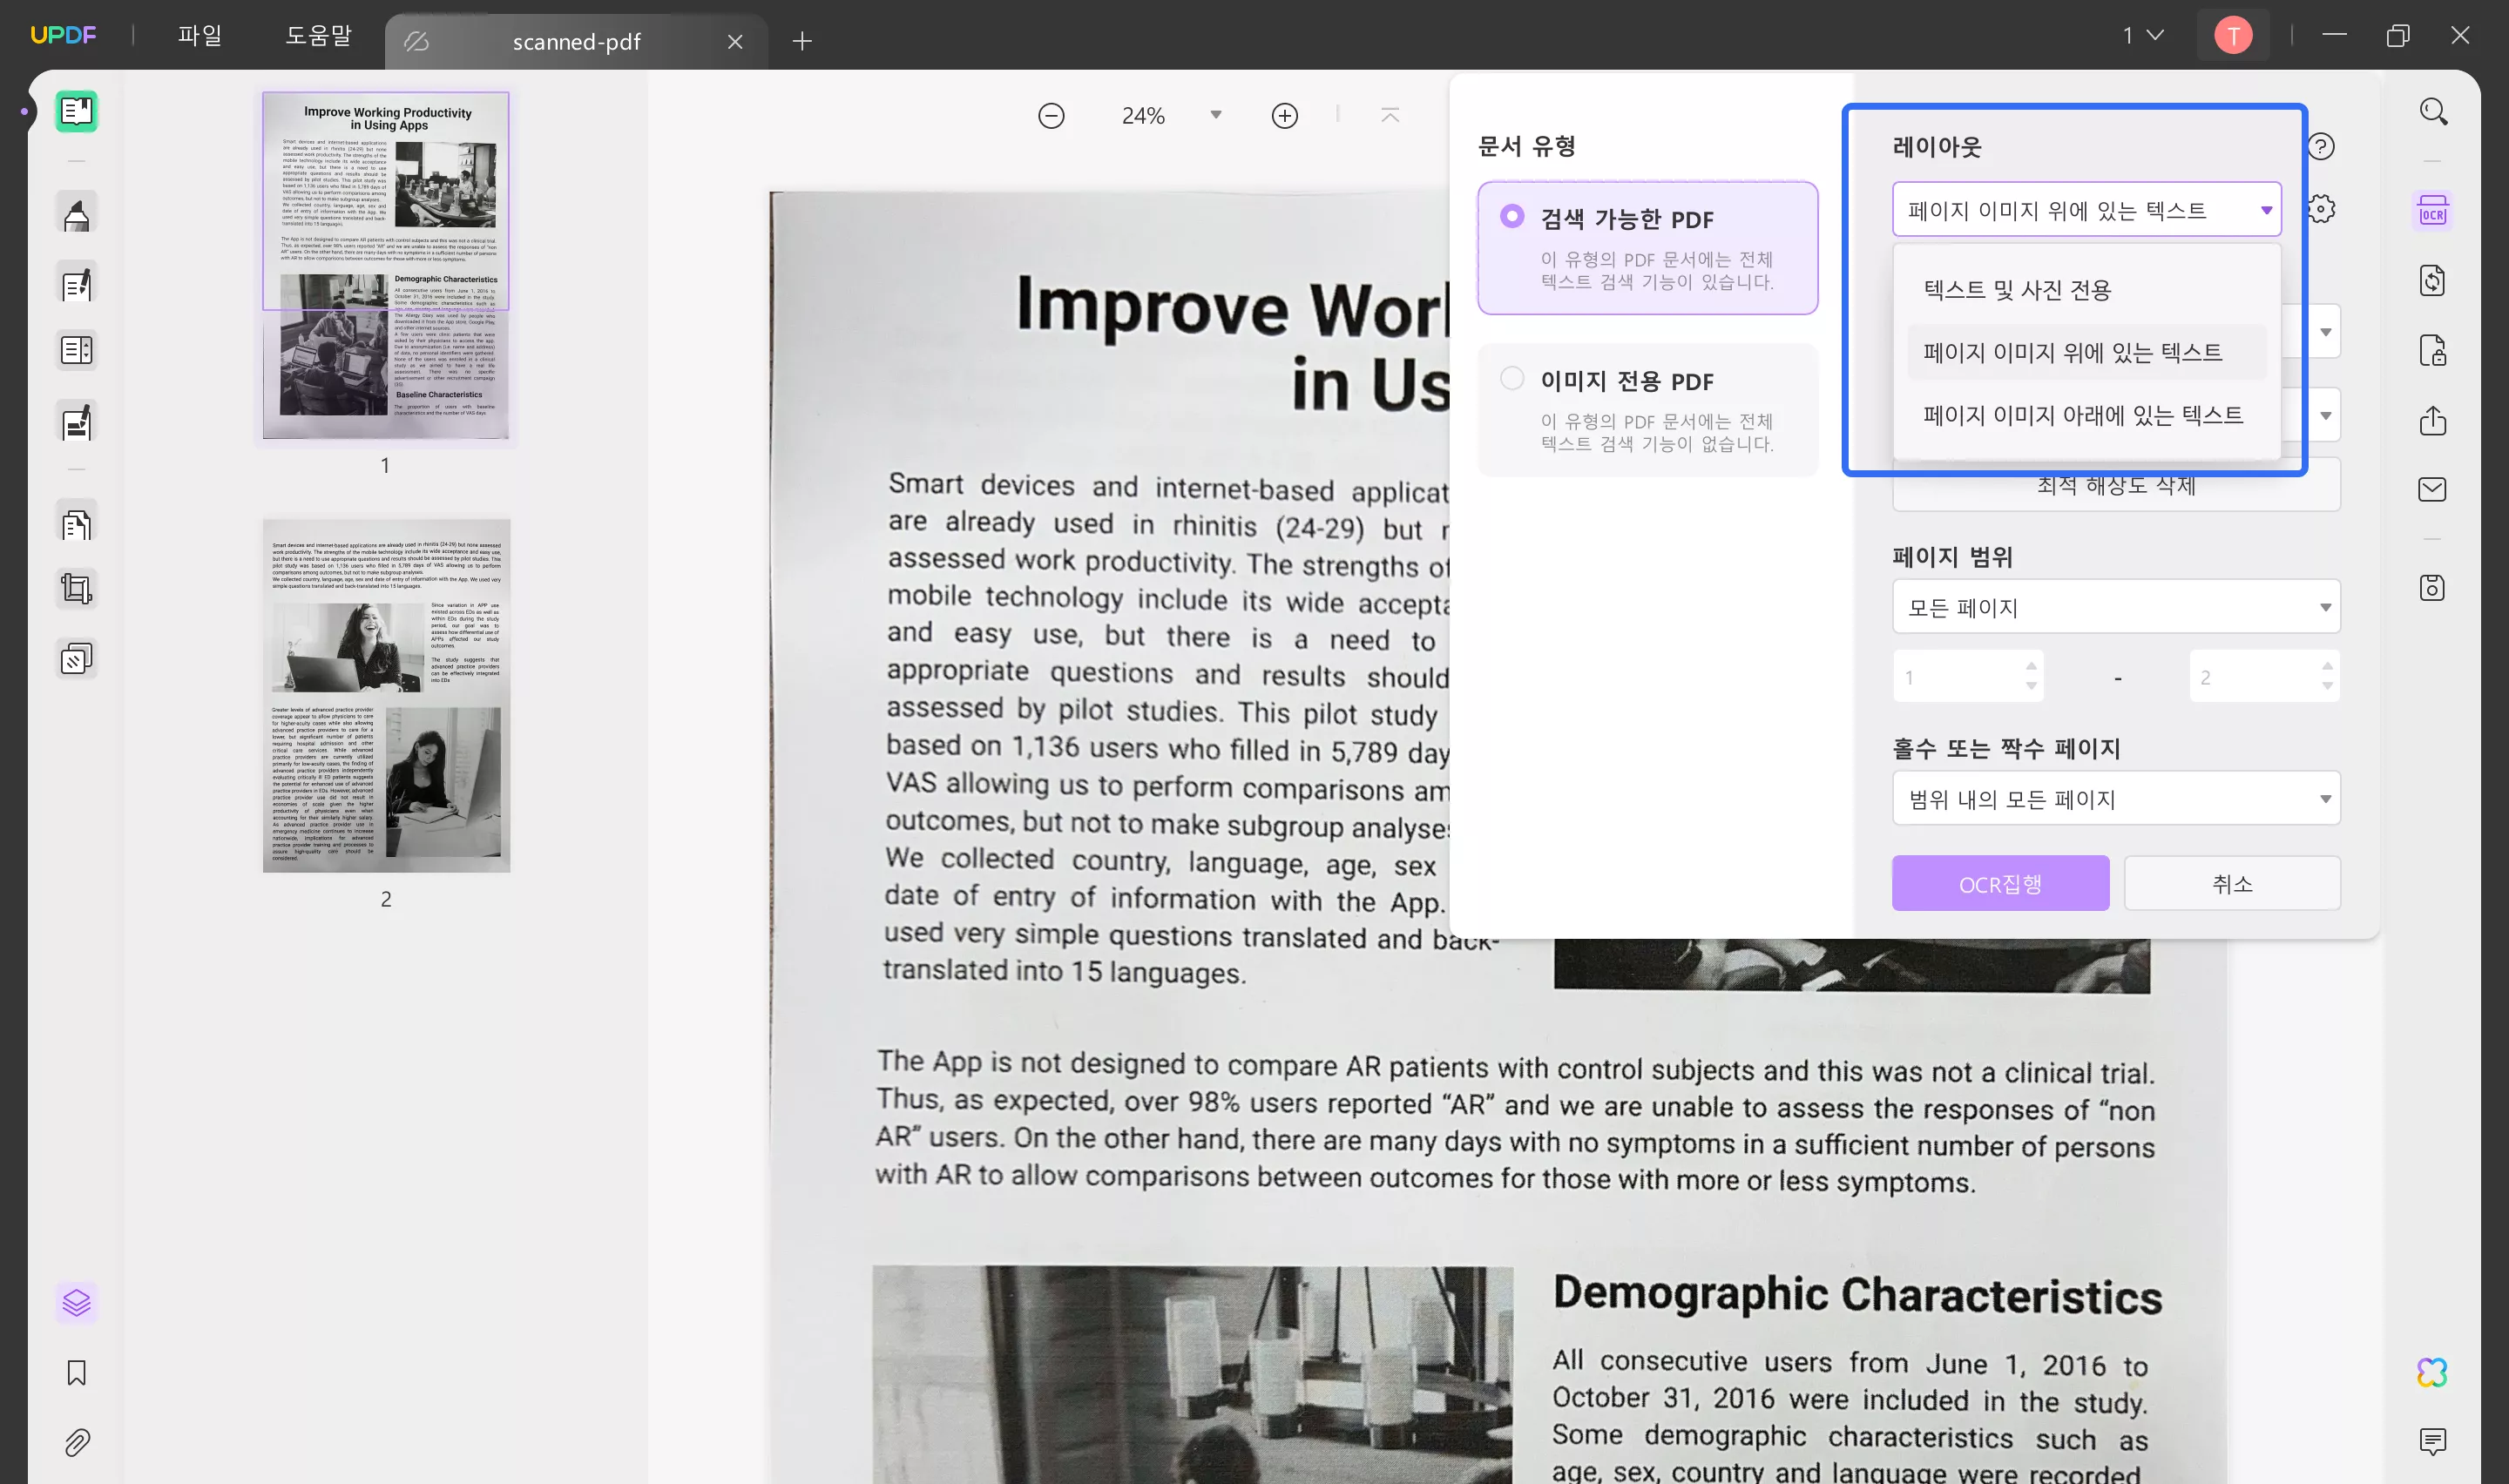Select the 이미지 전용 PDF radio option
Screen dimensions: 2509x1484
tap(1512, 378)
